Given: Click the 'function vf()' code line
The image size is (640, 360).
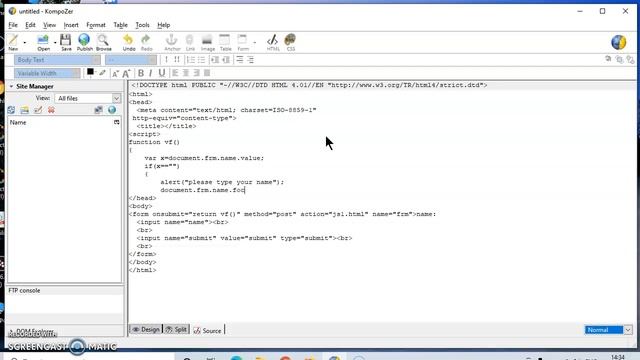Looking at the screenshot, I should pyautogui.click(x=154, y=142).
